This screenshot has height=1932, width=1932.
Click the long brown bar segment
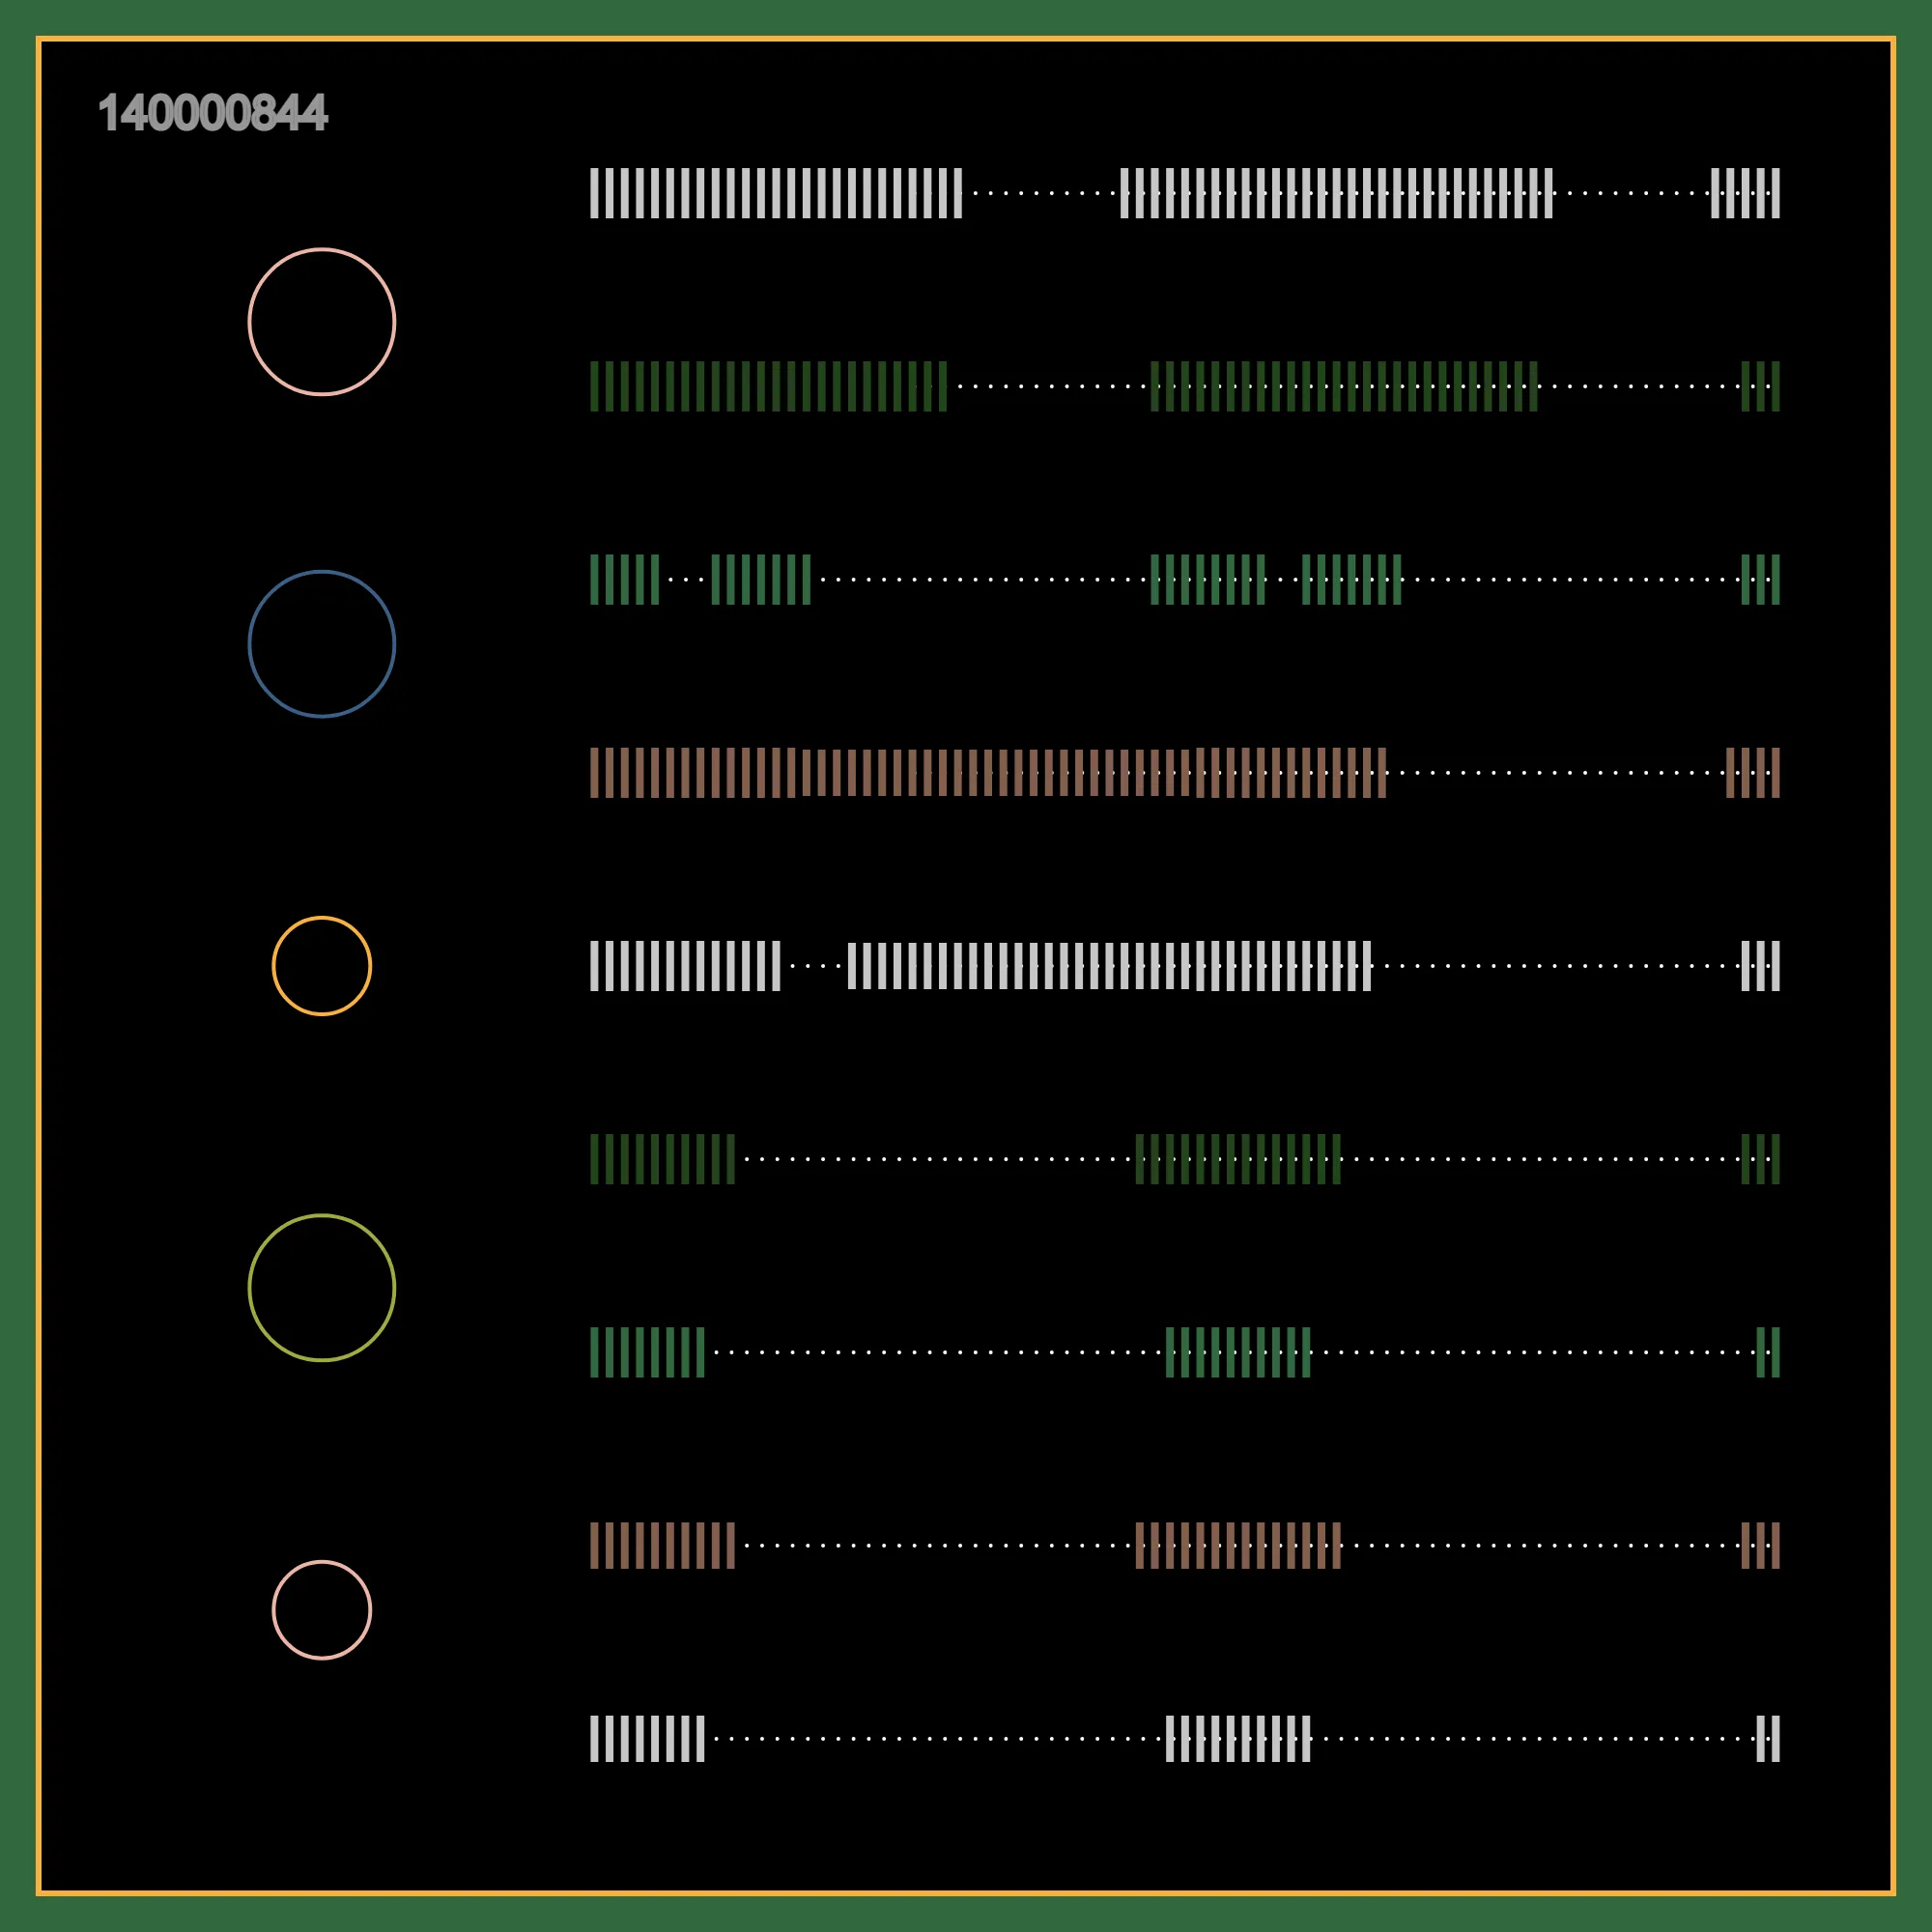pos(988,773)
